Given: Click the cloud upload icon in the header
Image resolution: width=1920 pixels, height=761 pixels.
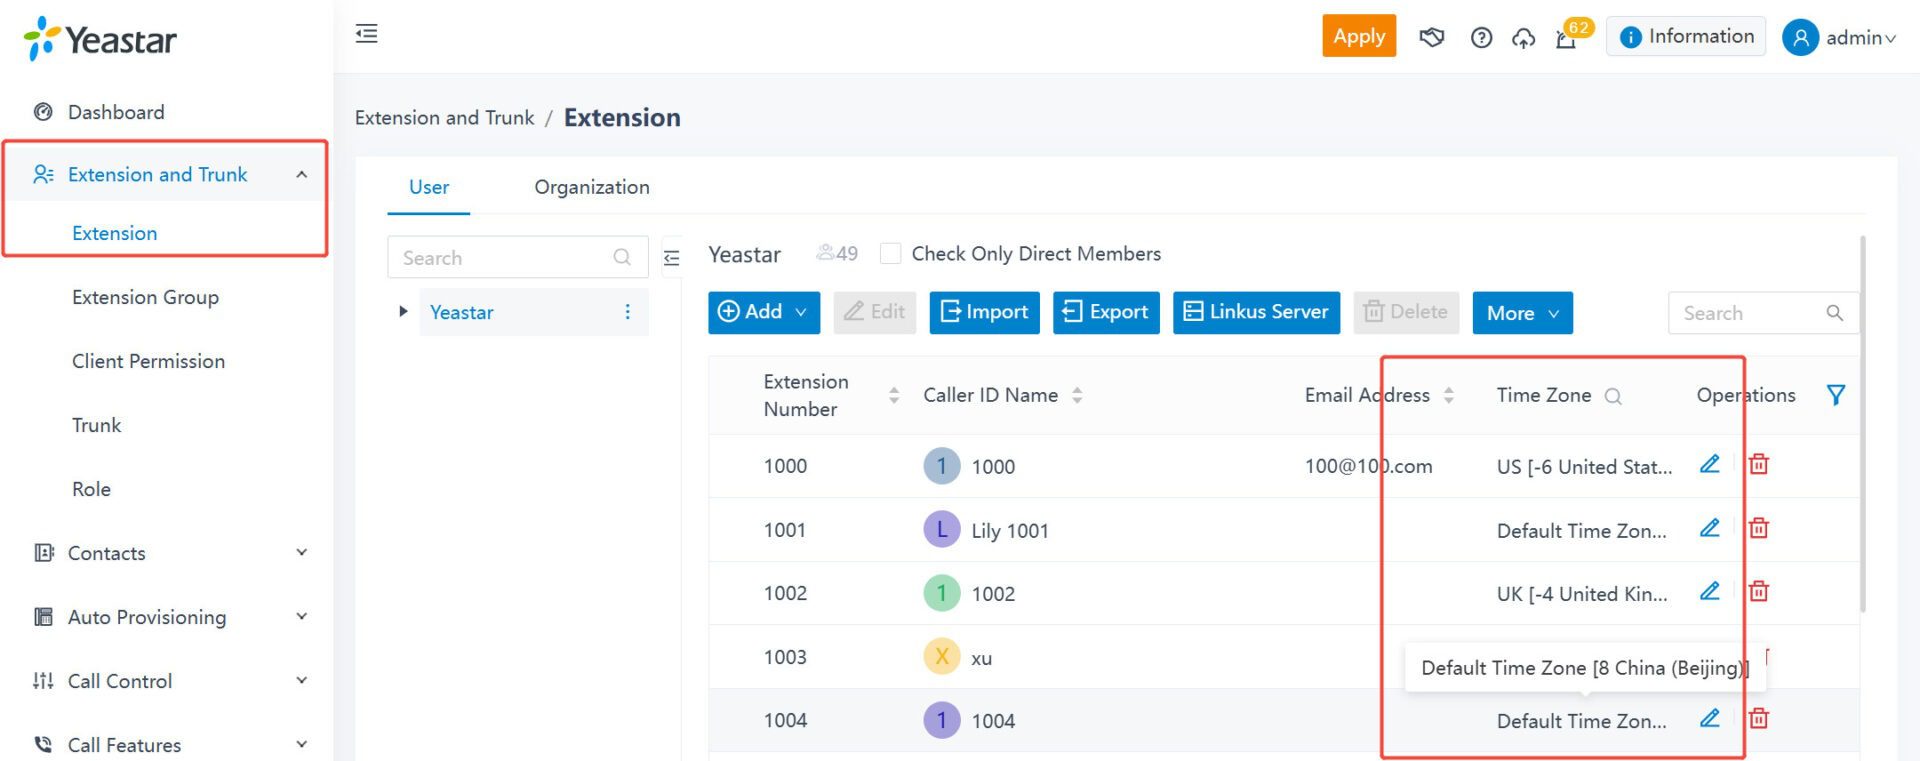Looking at the screenshot, I should coord(1523,38).
